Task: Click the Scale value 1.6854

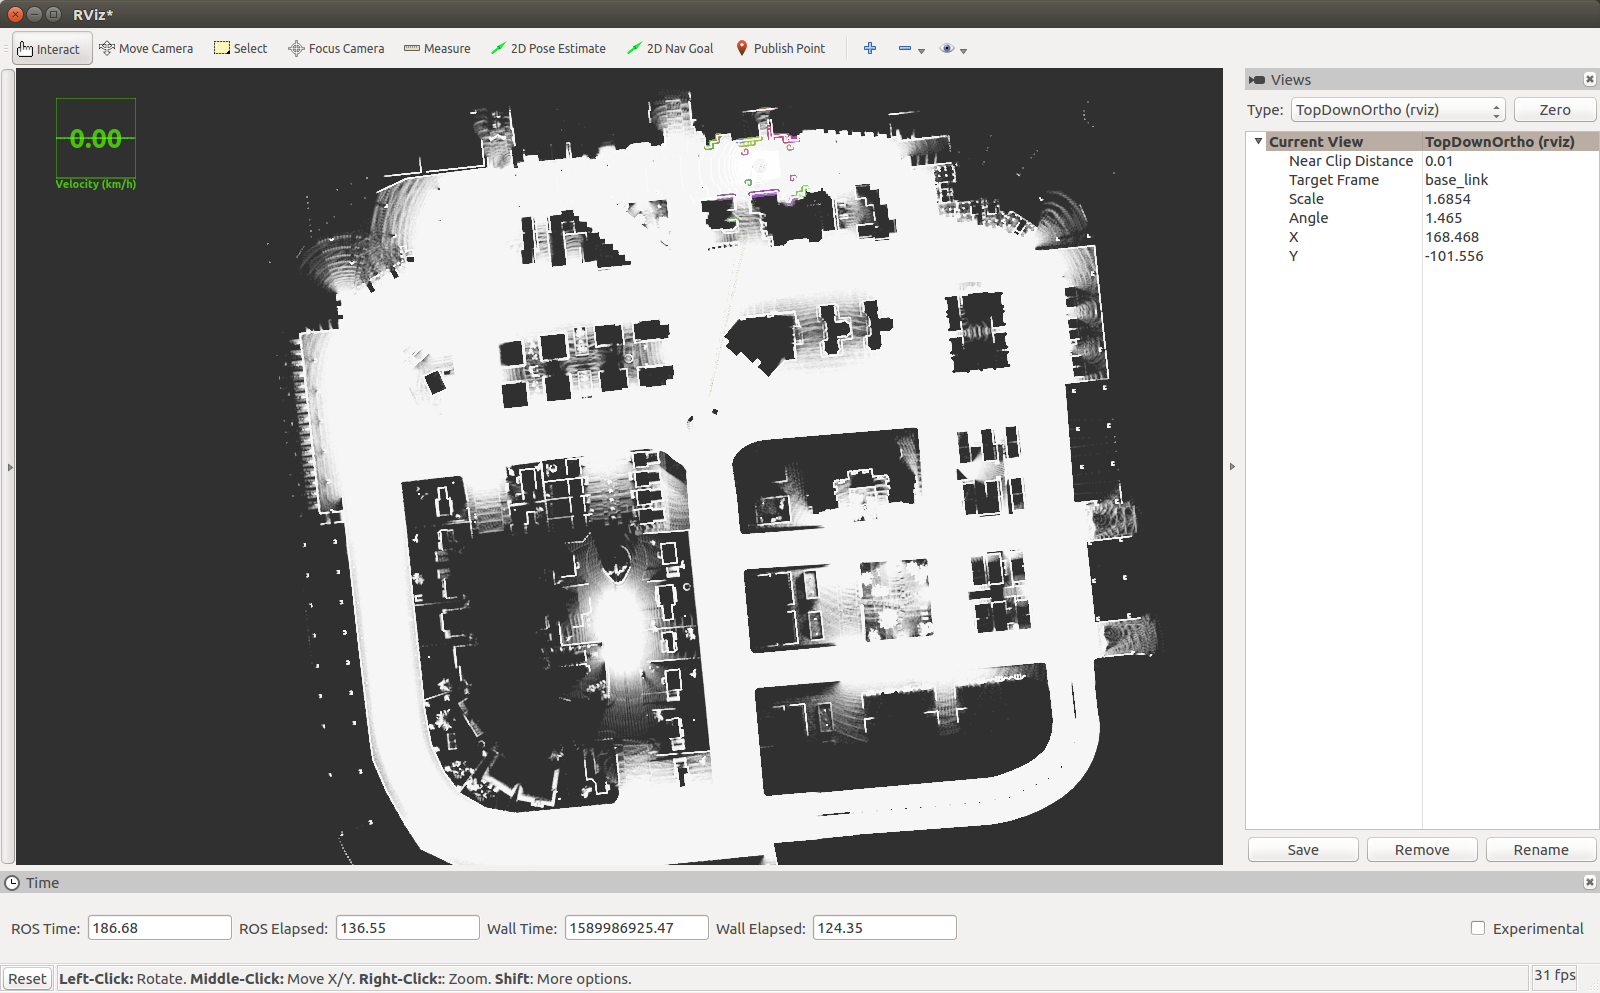Action: tap(1447, 199)
